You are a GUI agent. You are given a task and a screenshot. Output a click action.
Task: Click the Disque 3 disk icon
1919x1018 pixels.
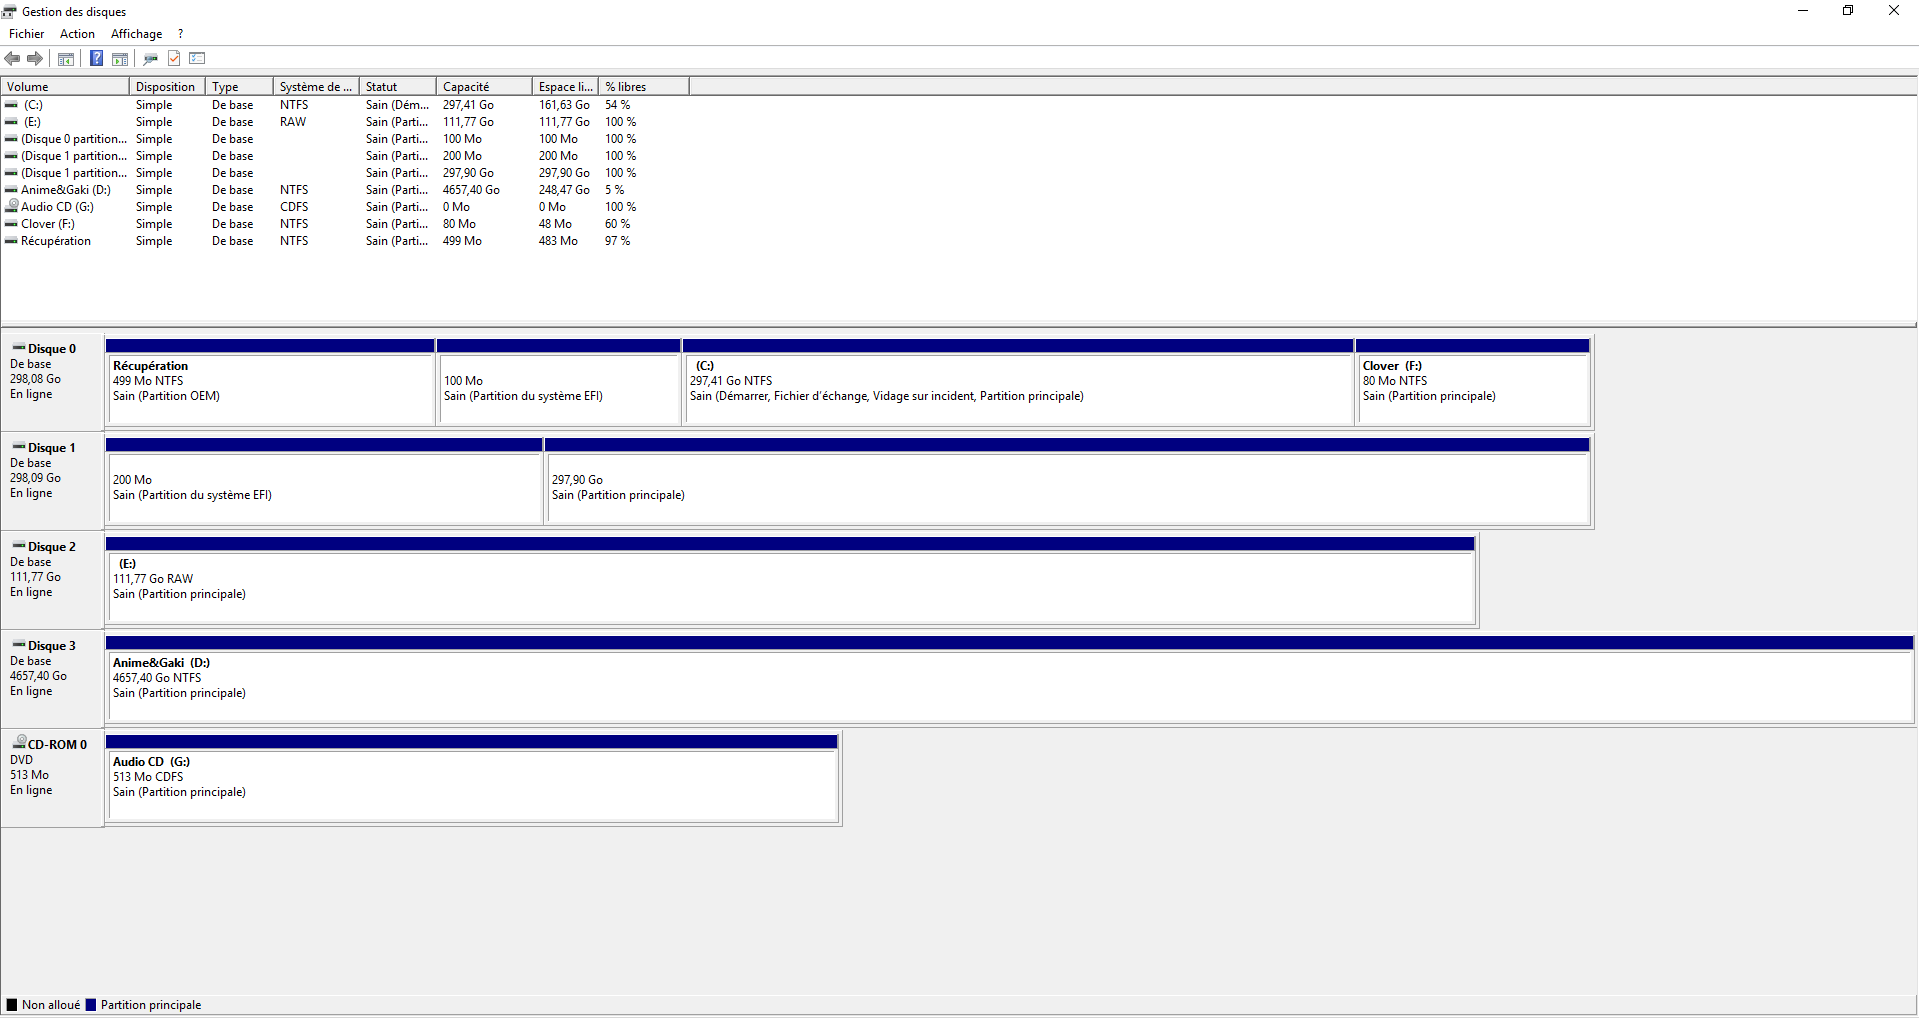[x=19, y=645]
